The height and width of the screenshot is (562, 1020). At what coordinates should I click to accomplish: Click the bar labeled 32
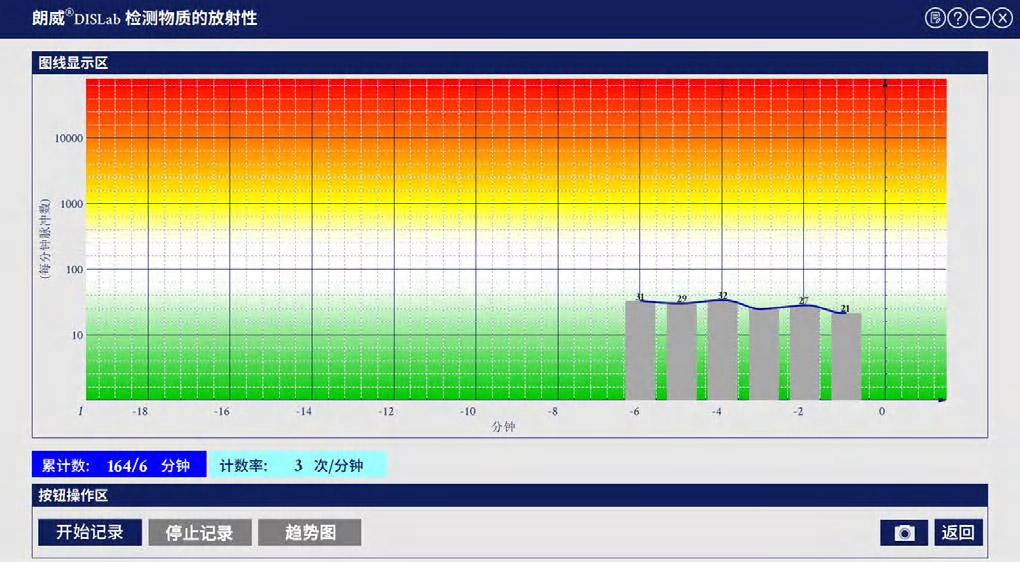tap(722, 350)
